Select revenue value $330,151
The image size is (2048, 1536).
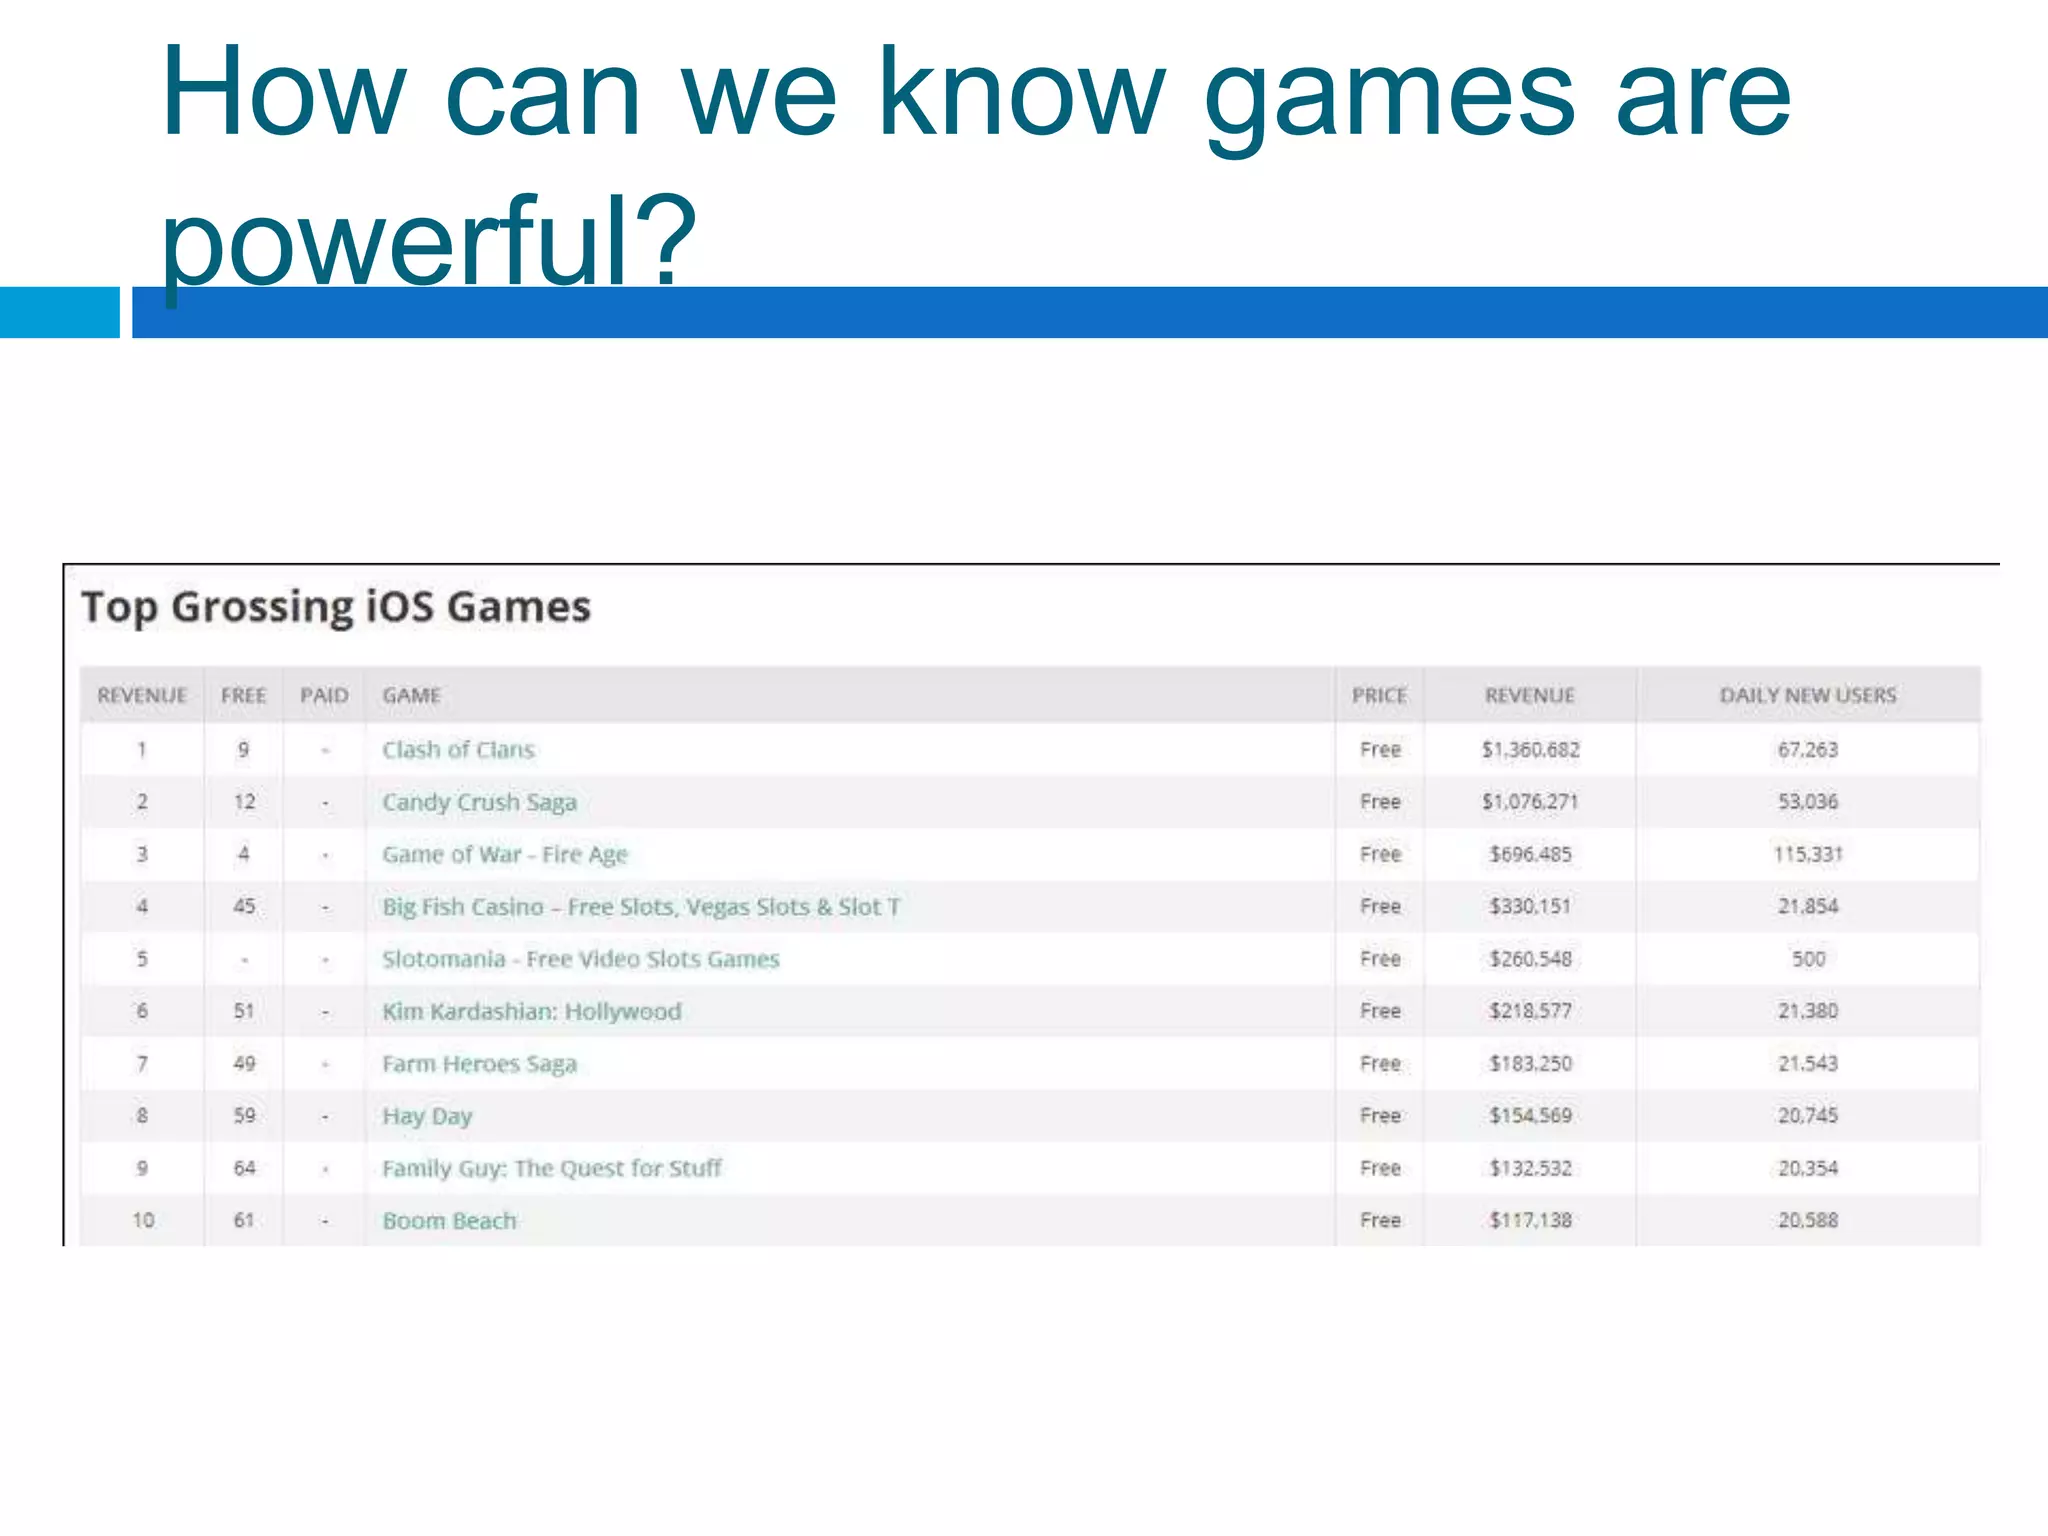1531,906
